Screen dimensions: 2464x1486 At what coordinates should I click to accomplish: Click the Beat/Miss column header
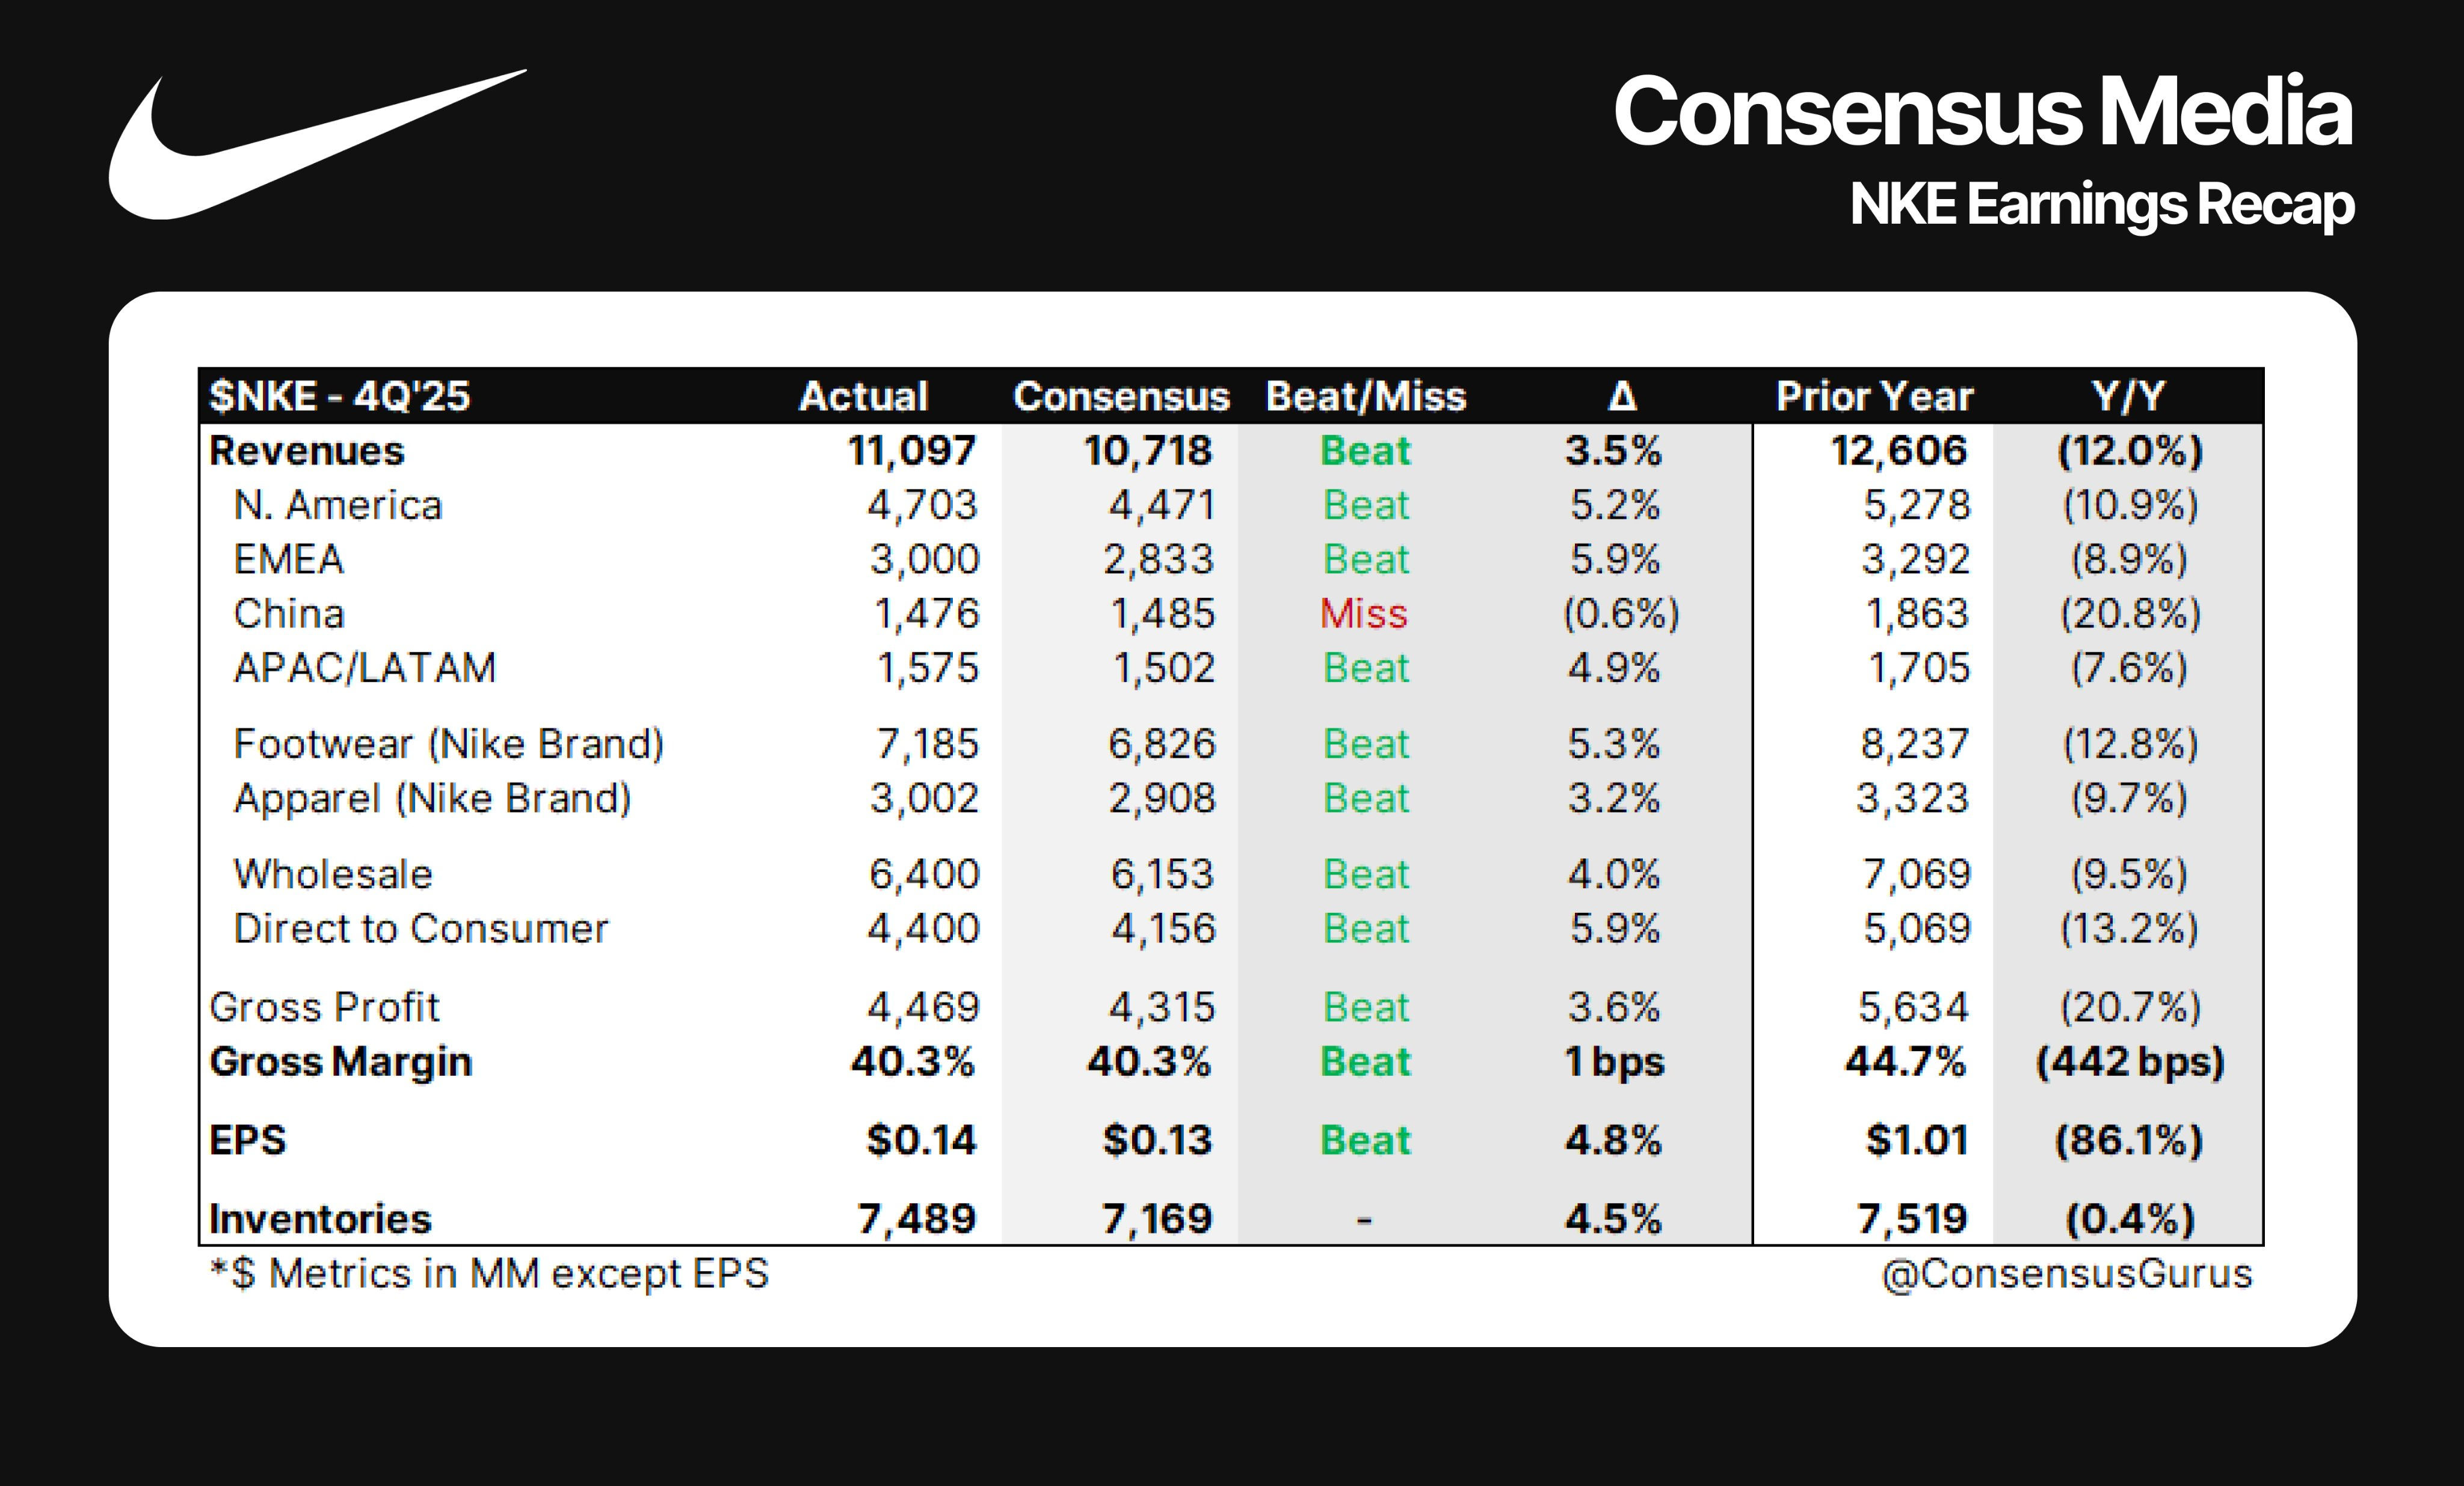[1365, 396]
